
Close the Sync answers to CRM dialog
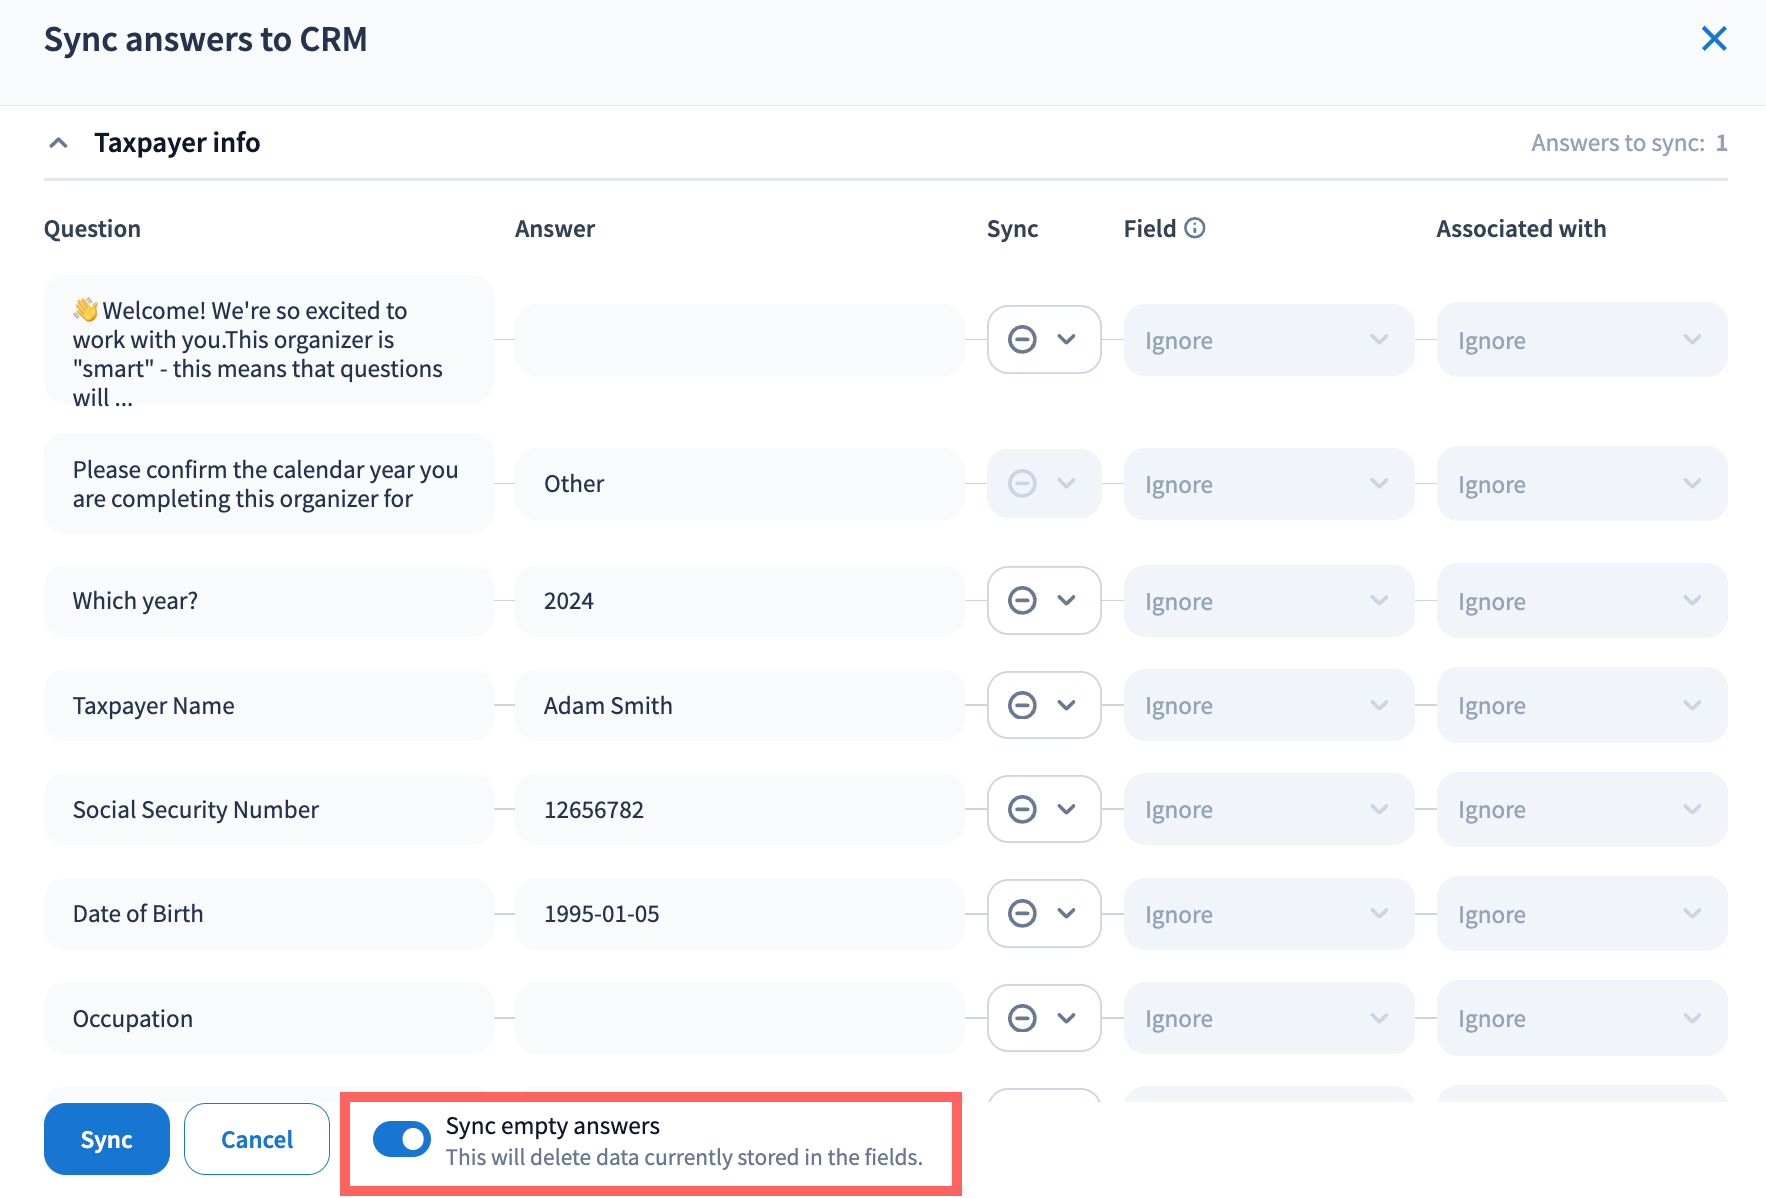[1713, 39]
